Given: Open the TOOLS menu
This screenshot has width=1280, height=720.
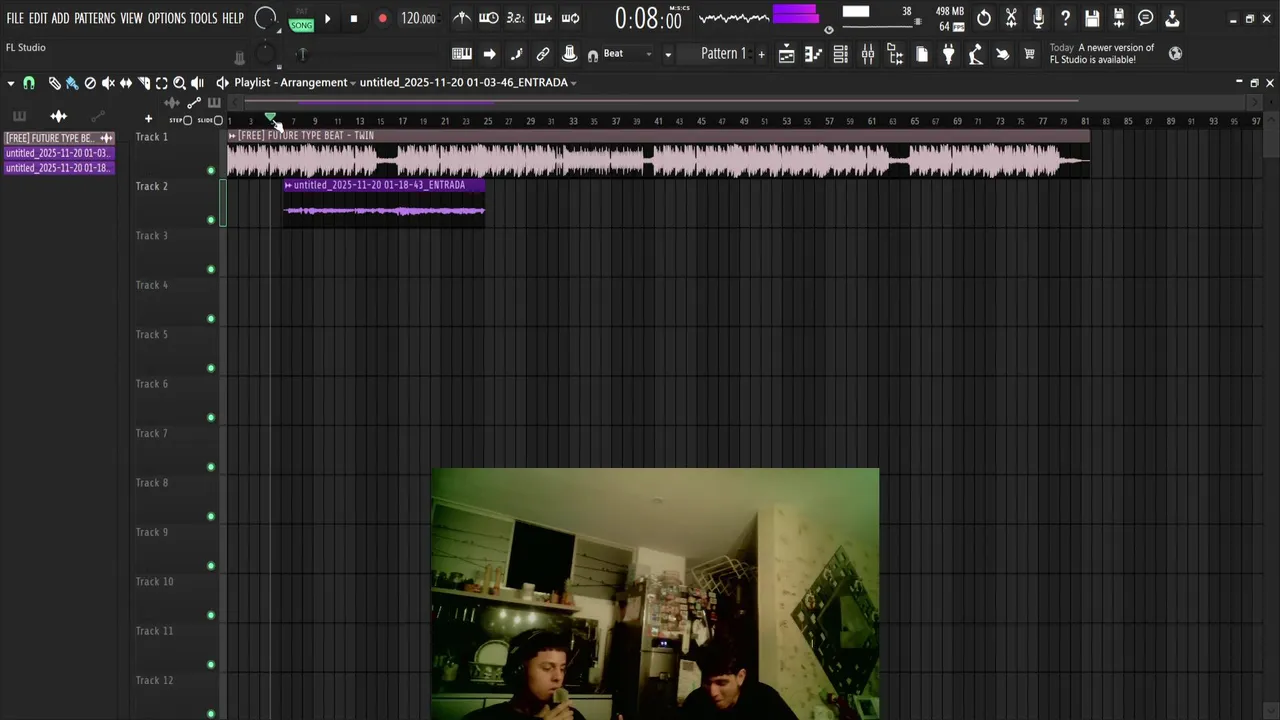Looking at the screenshot, I should point(203,18).
